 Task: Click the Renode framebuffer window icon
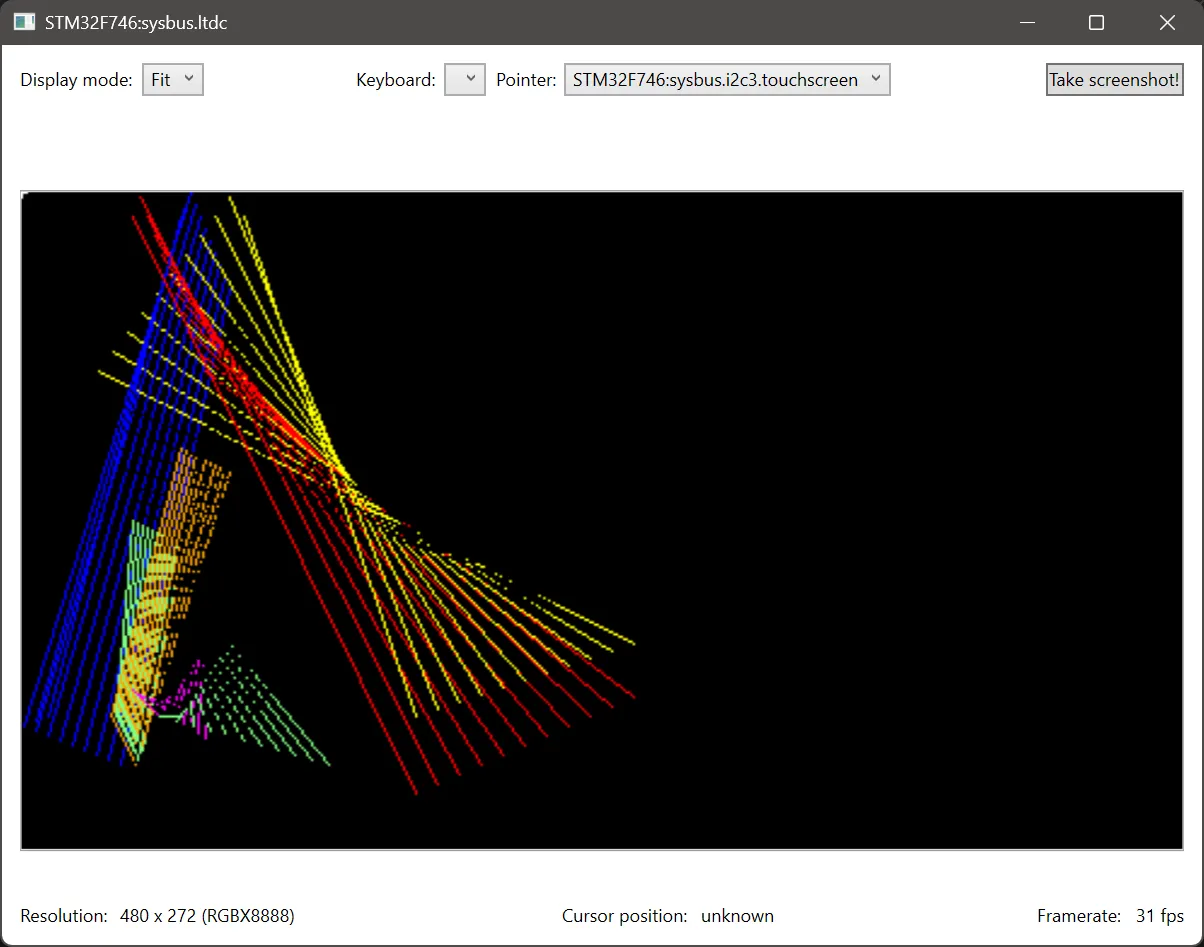[22, 21]
